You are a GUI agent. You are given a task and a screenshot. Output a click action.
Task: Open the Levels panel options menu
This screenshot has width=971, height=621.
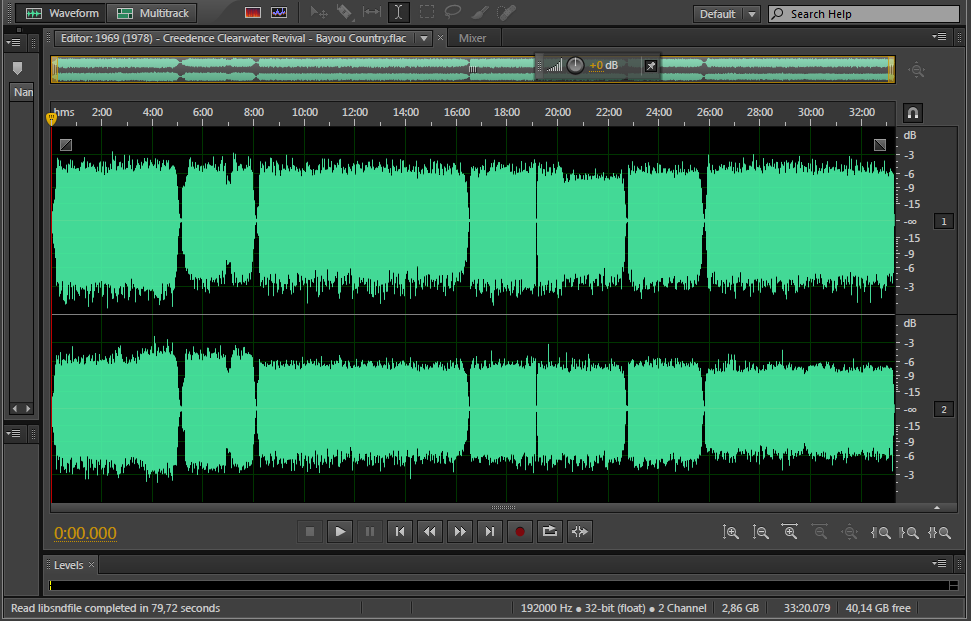point(939,563)
